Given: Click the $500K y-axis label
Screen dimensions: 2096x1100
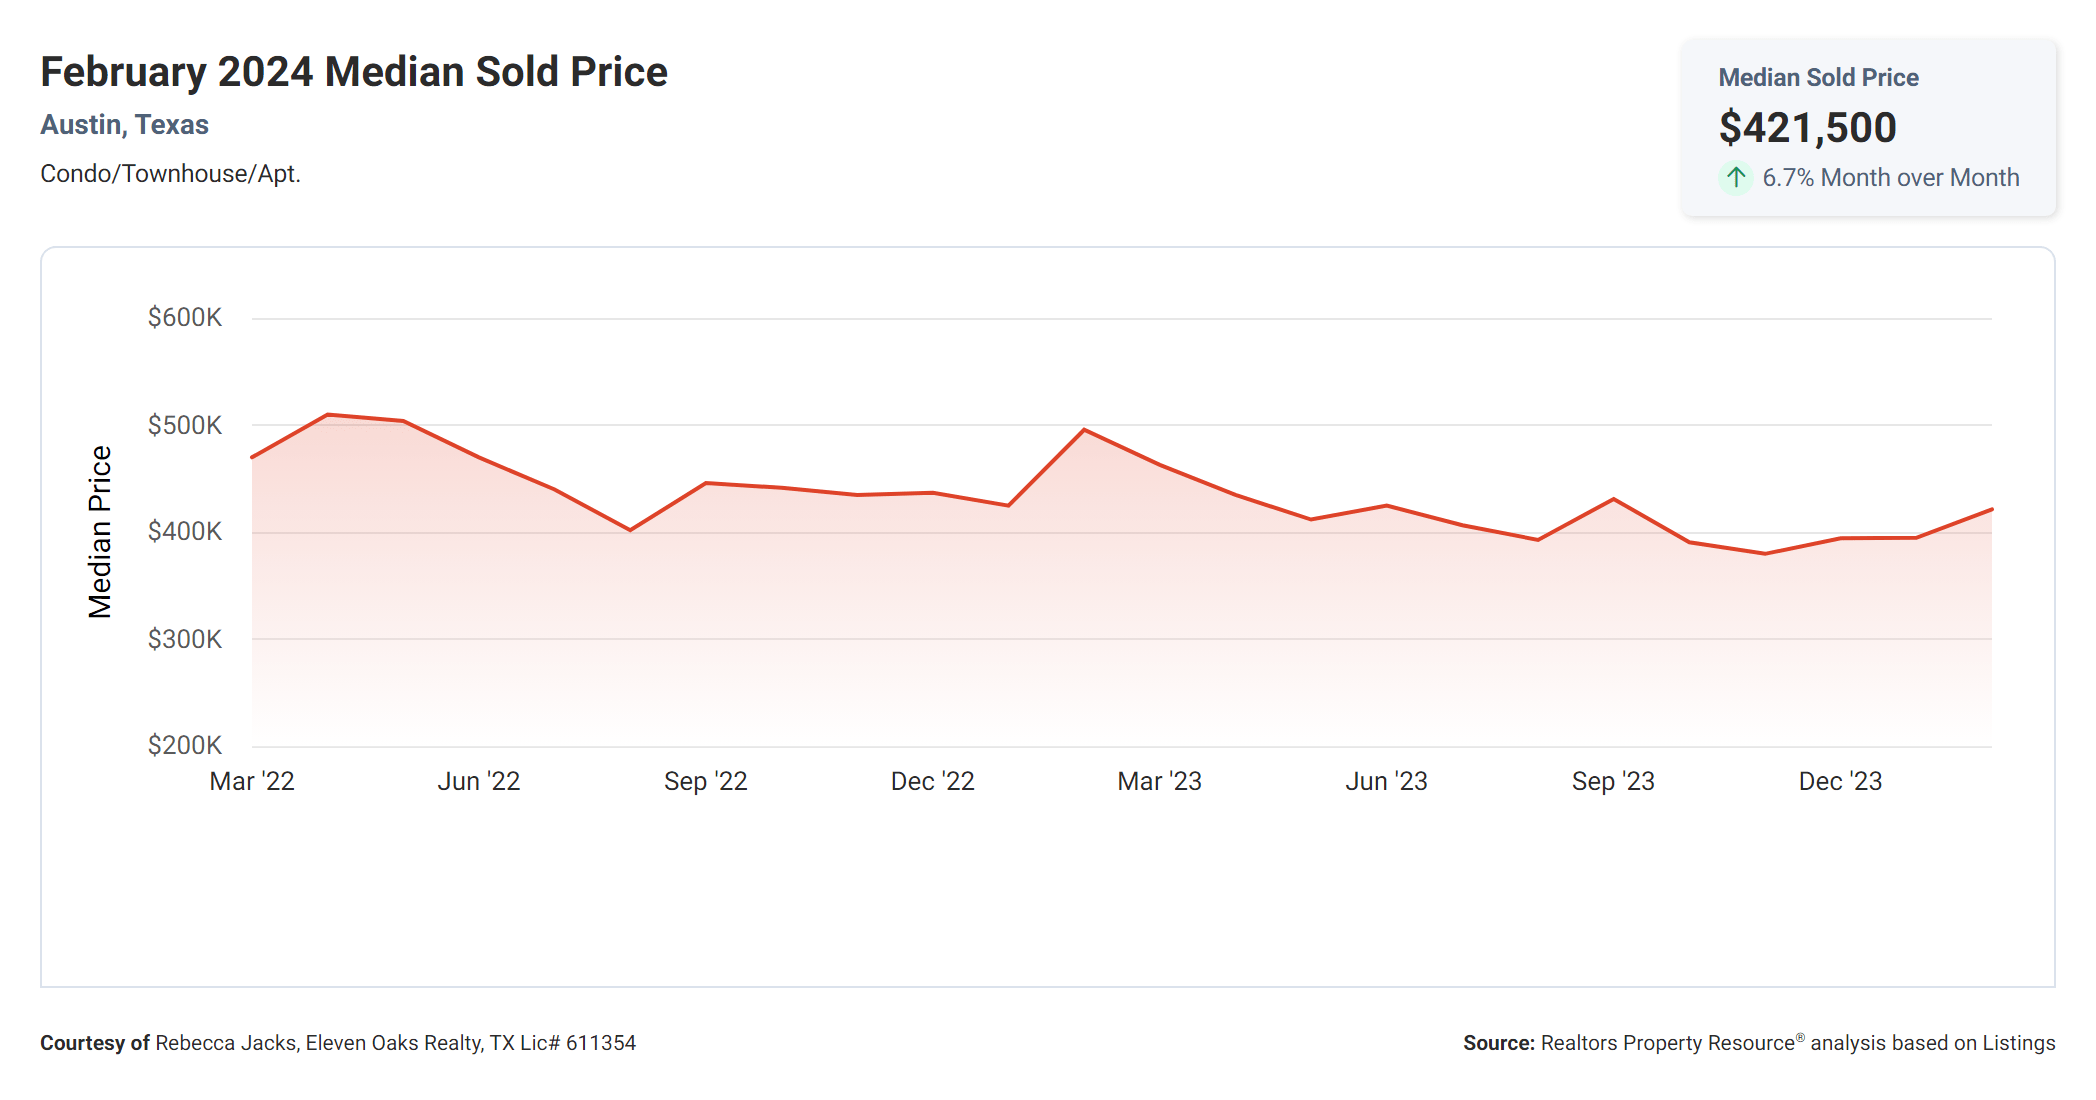Looking at the screenshot, I should pos(185,425).
